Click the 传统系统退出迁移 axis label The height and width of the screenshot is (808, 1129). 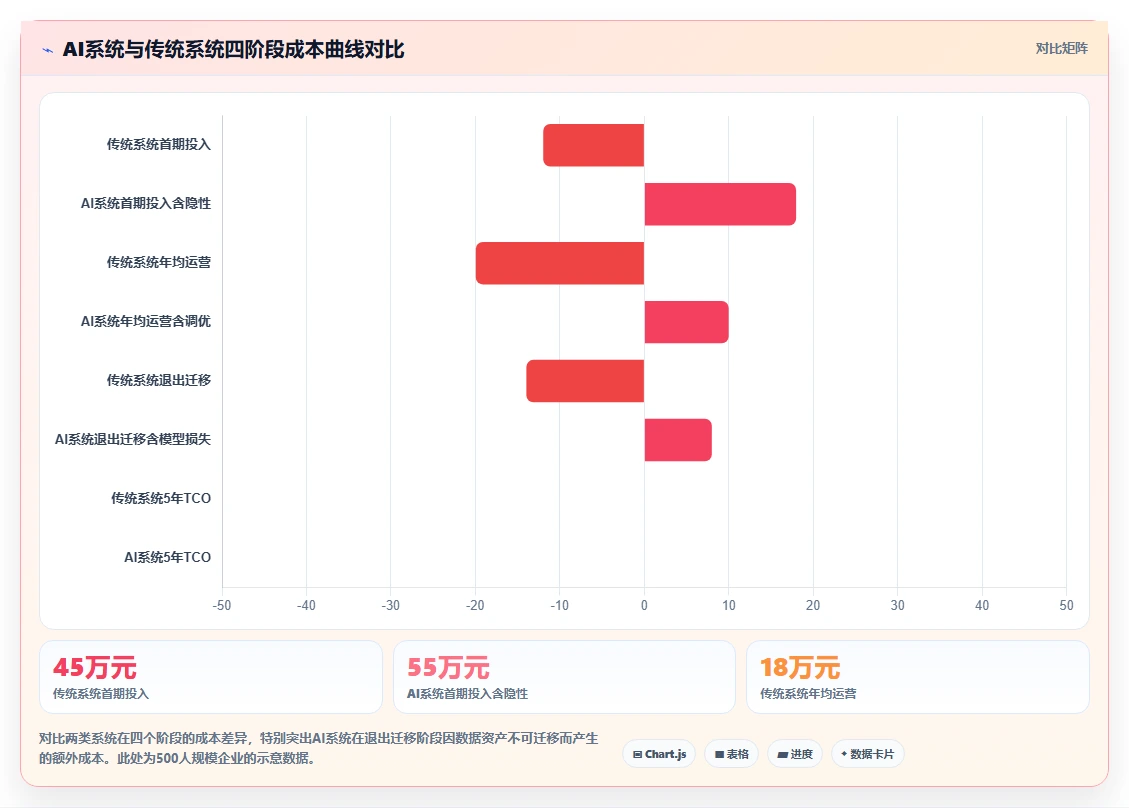click(158, 380)
